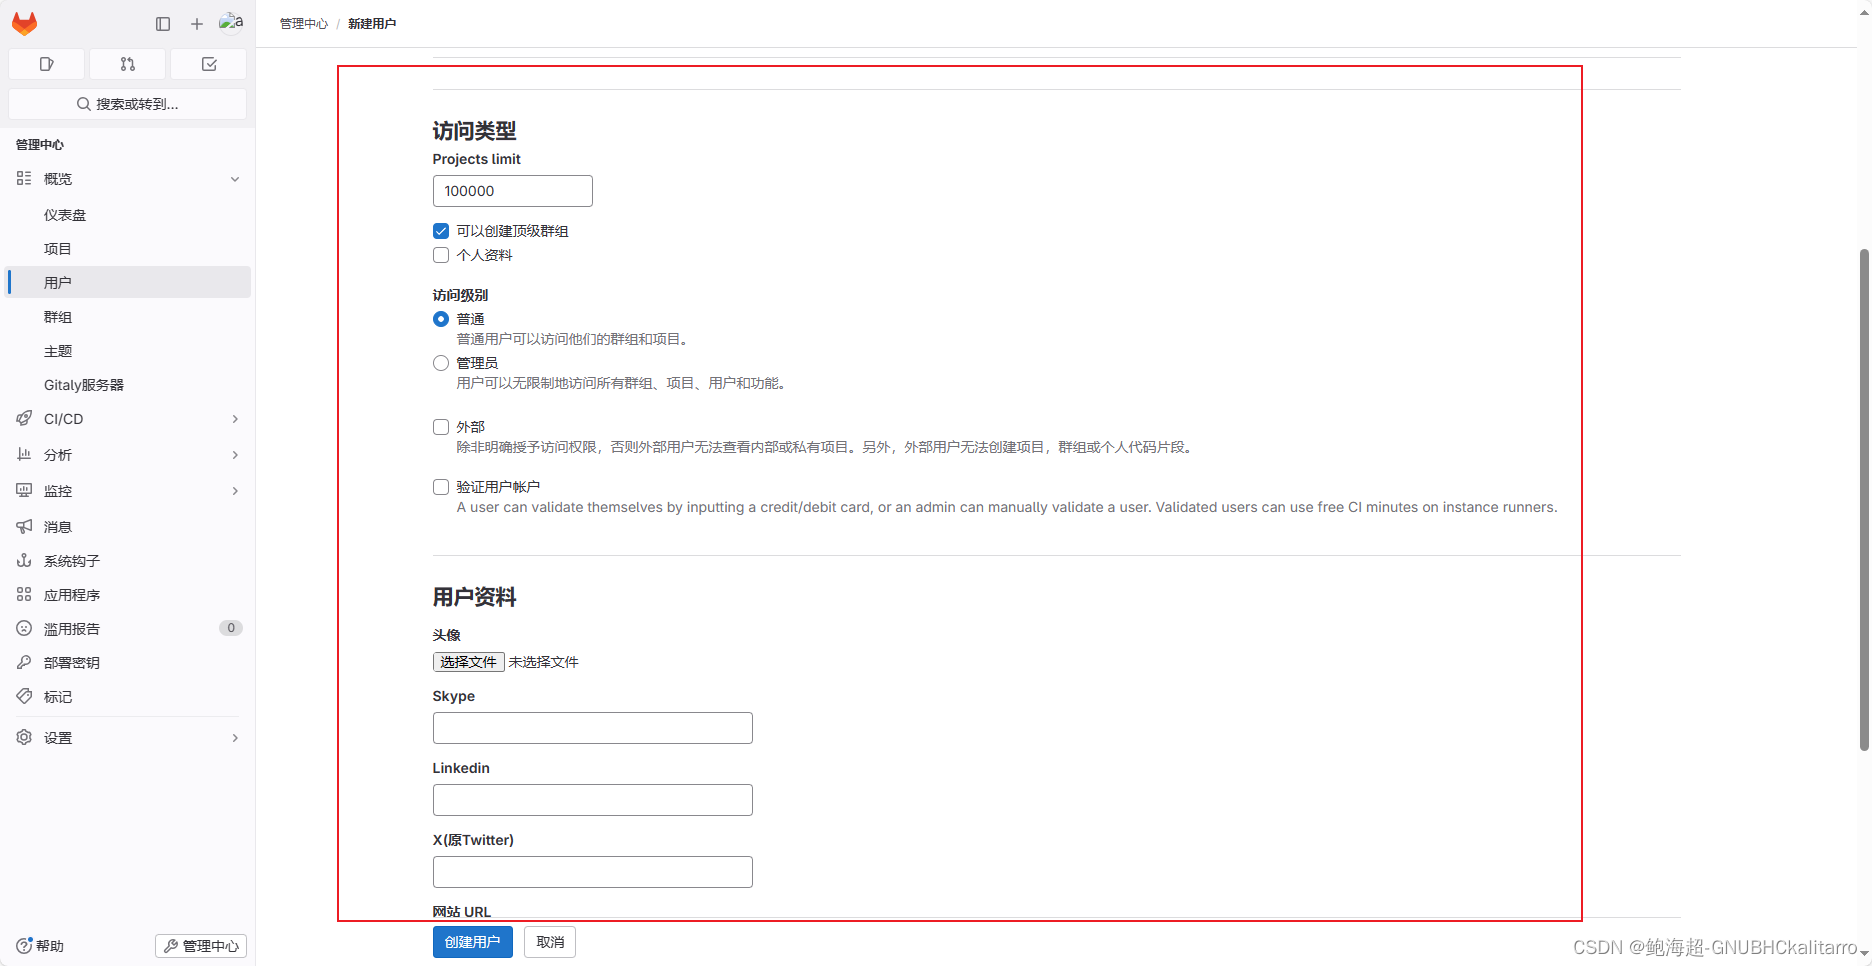This screenshot has height=966, width=1872.
Task: Select the 管理员 access level radio
Action: pos(441,363)
